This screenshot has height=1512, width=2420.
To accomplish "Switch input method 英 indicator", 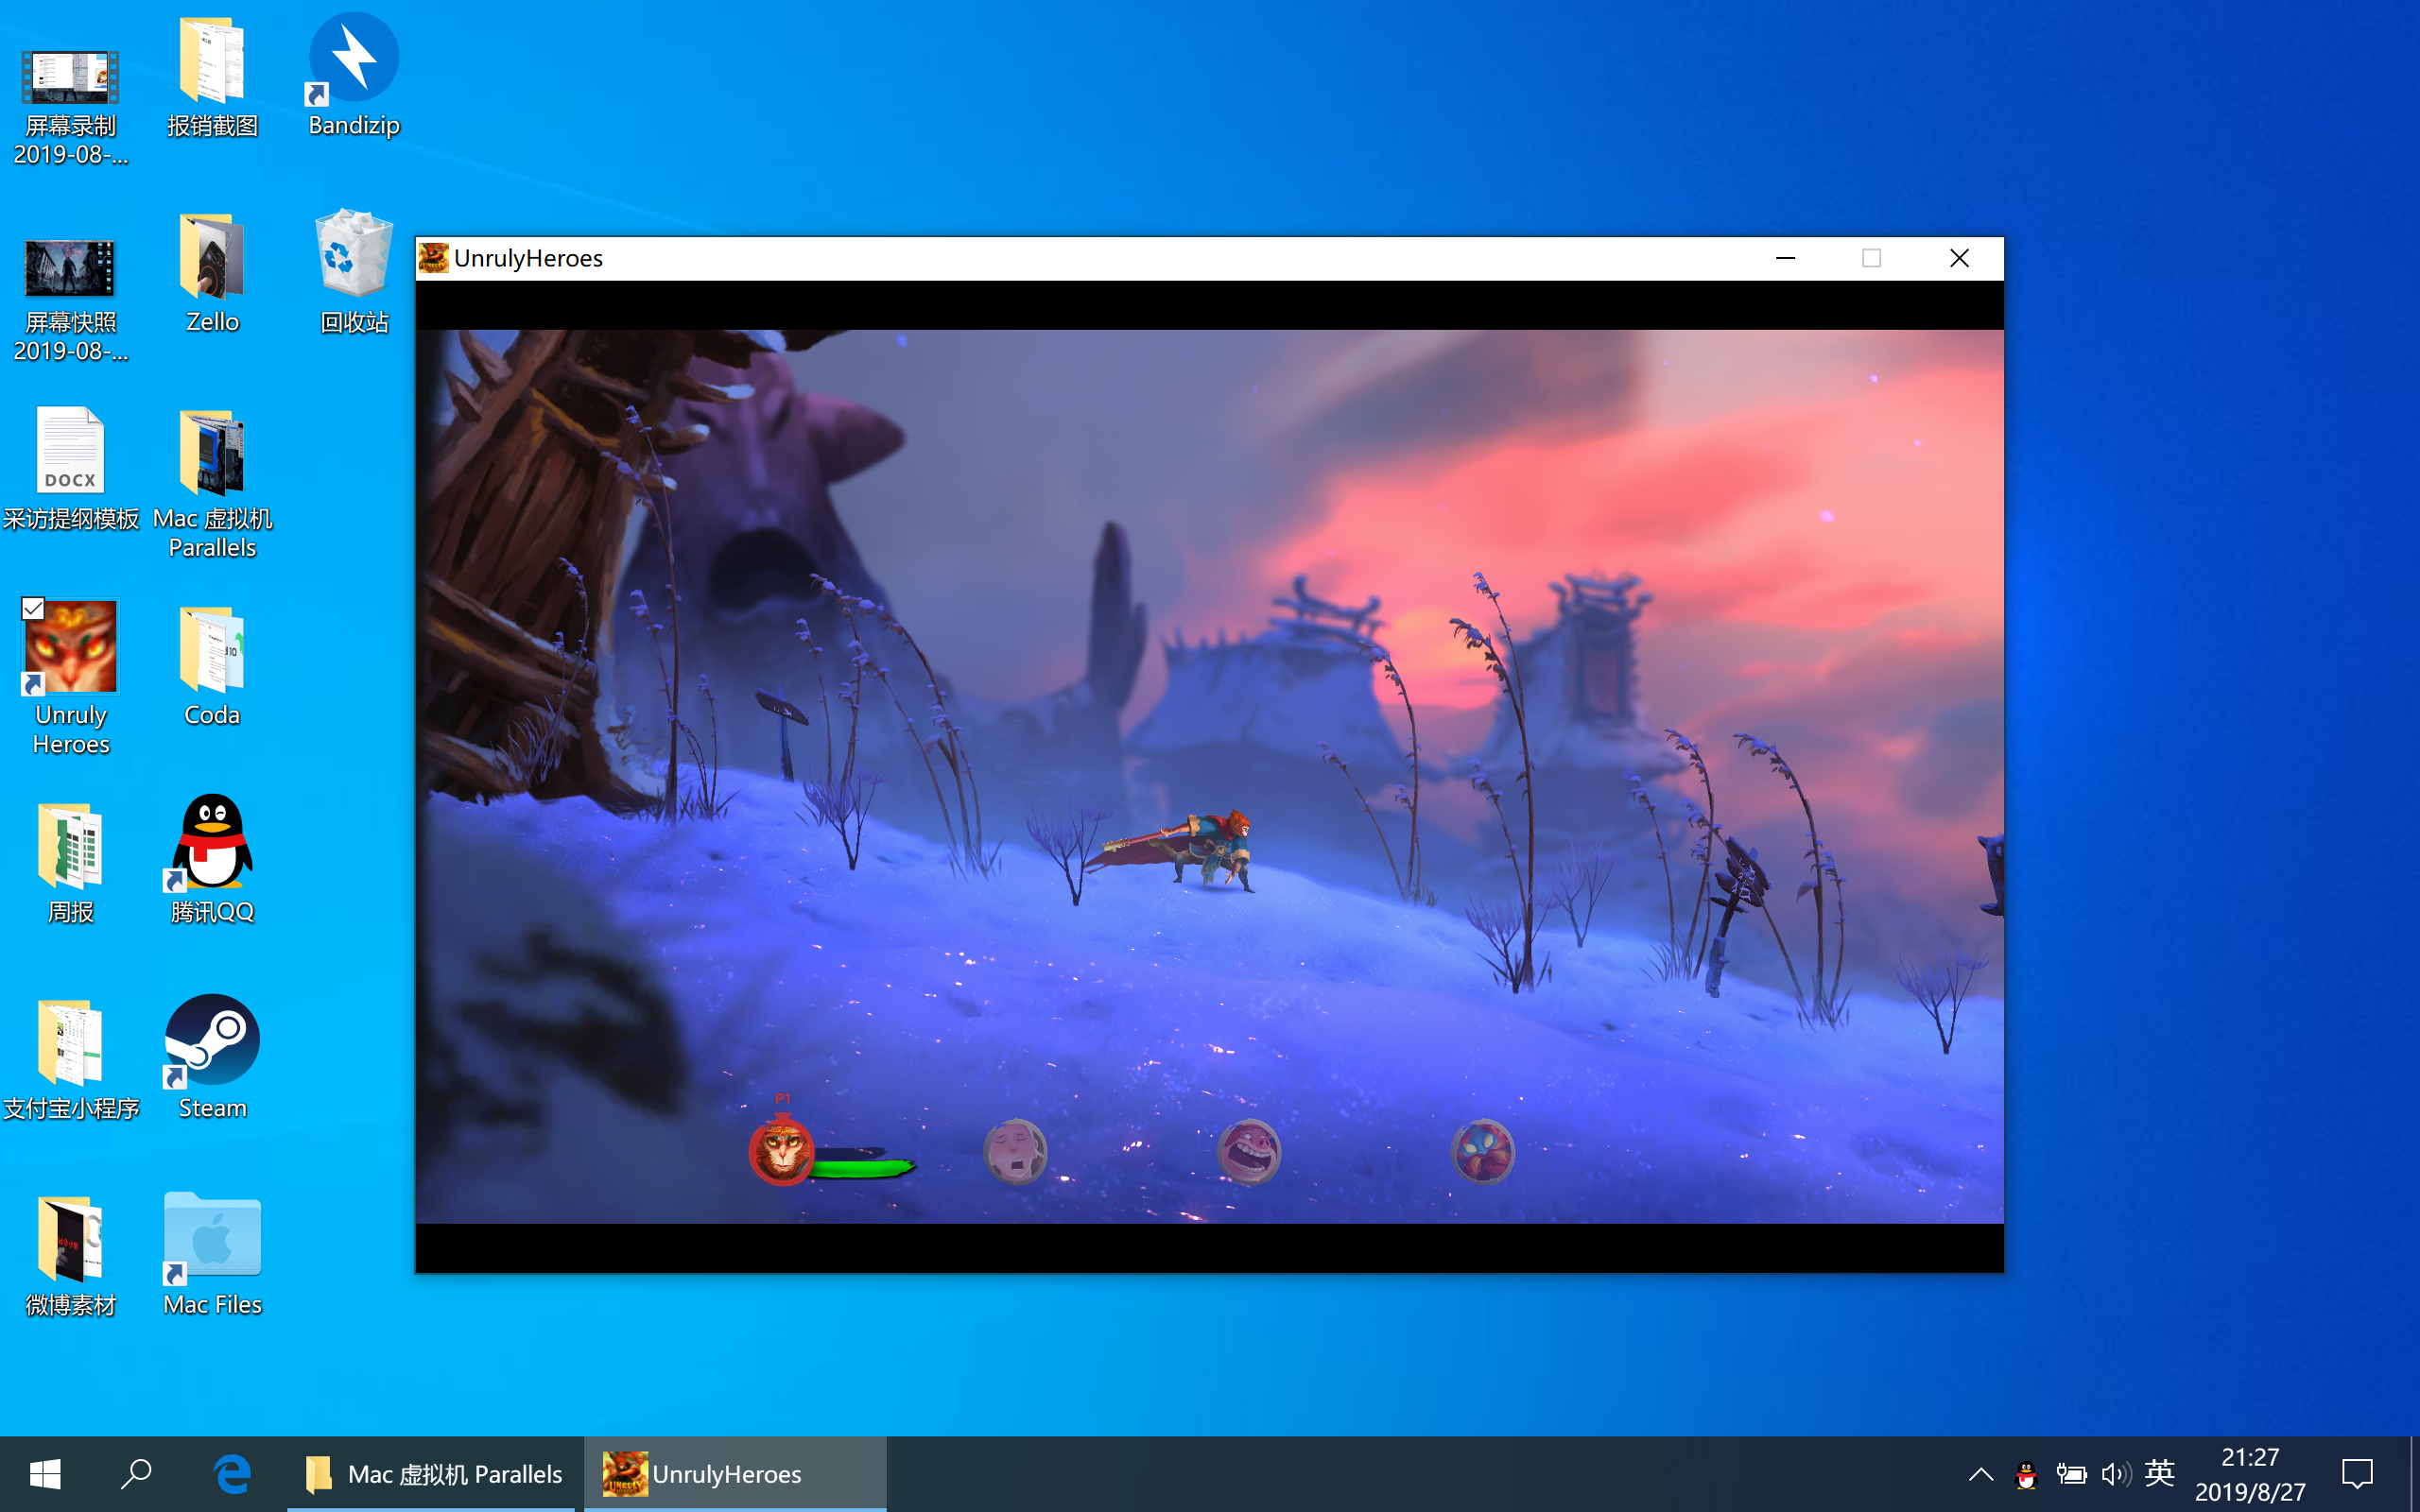I will click(x=2159, y=1473).
